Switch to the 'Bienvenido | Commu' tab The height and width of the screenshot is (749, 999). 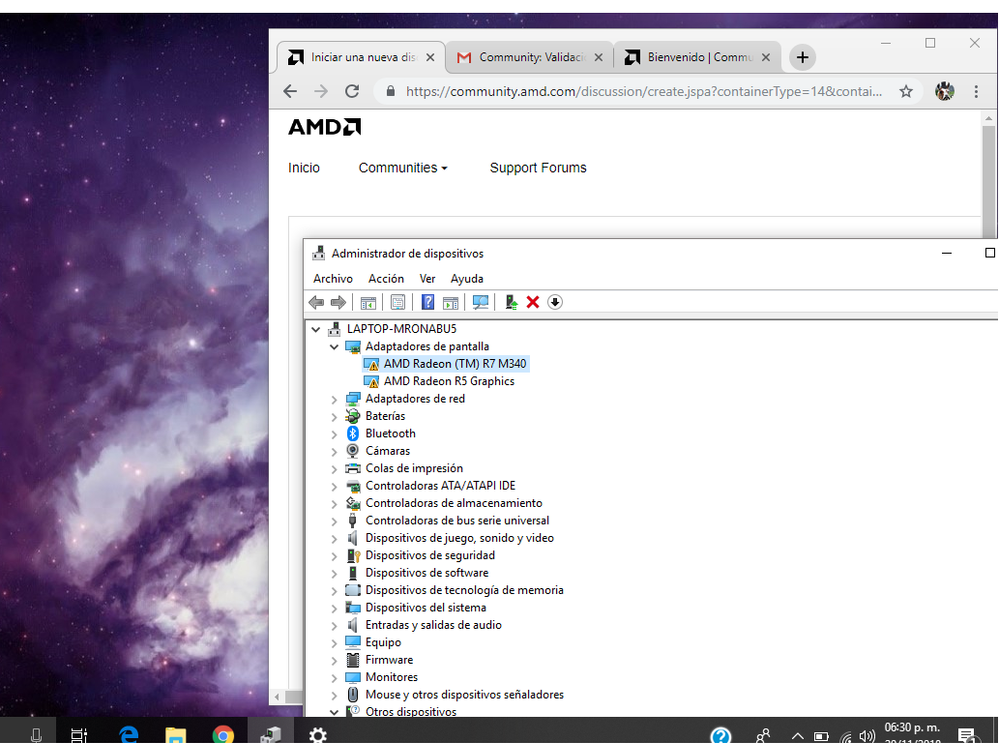pyautogui.click(x=698, y=57)
